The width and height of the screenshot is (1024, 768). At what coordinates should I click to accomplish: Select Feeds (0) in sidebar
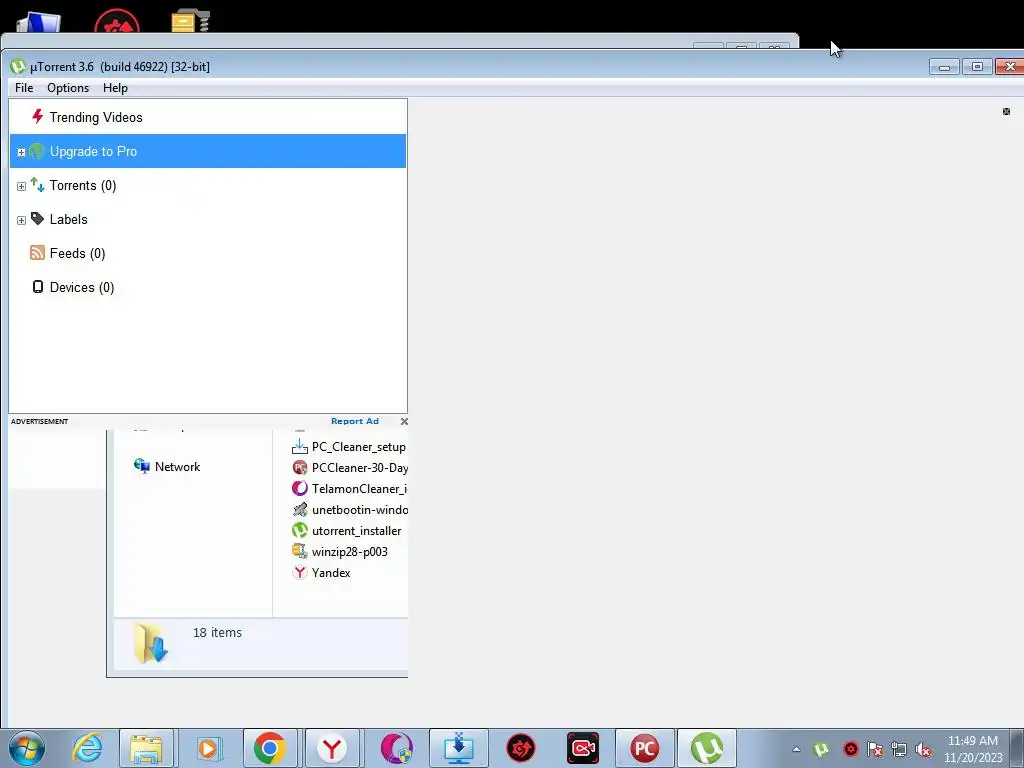pyautogui.click(x=208, y=253)
